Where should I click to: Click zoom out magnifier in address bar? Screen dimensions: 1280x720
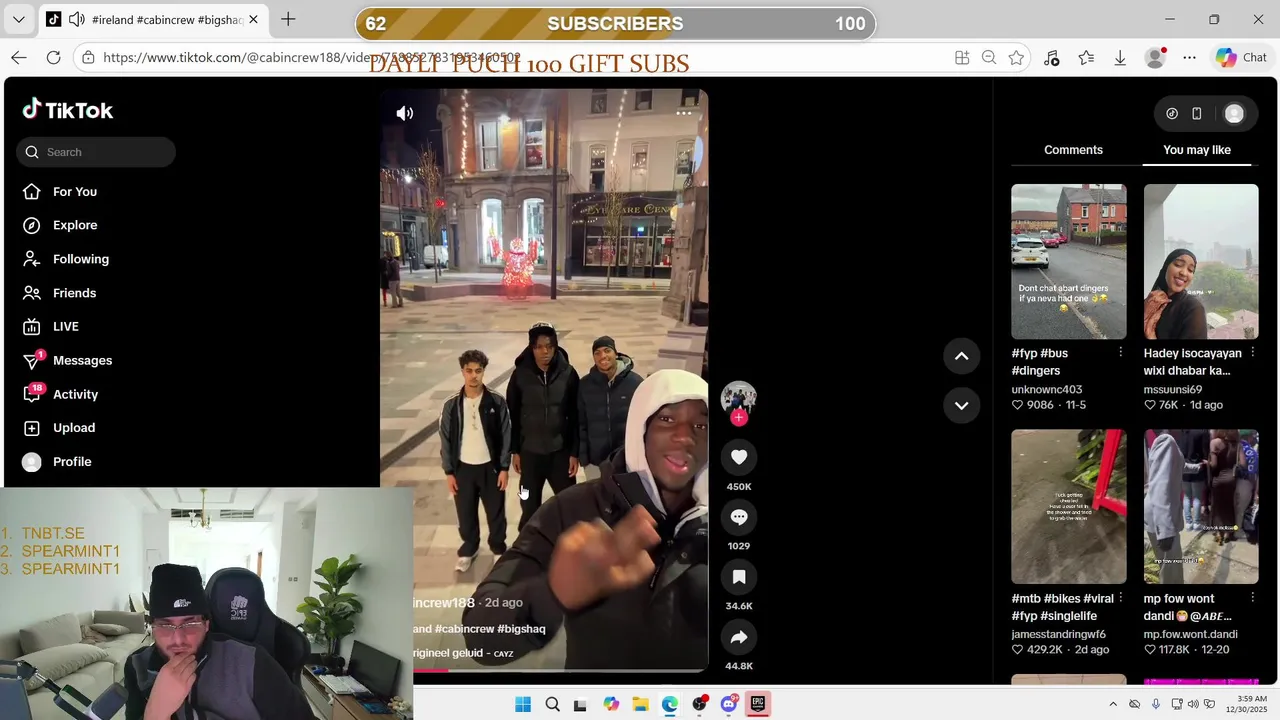(989, 58)
